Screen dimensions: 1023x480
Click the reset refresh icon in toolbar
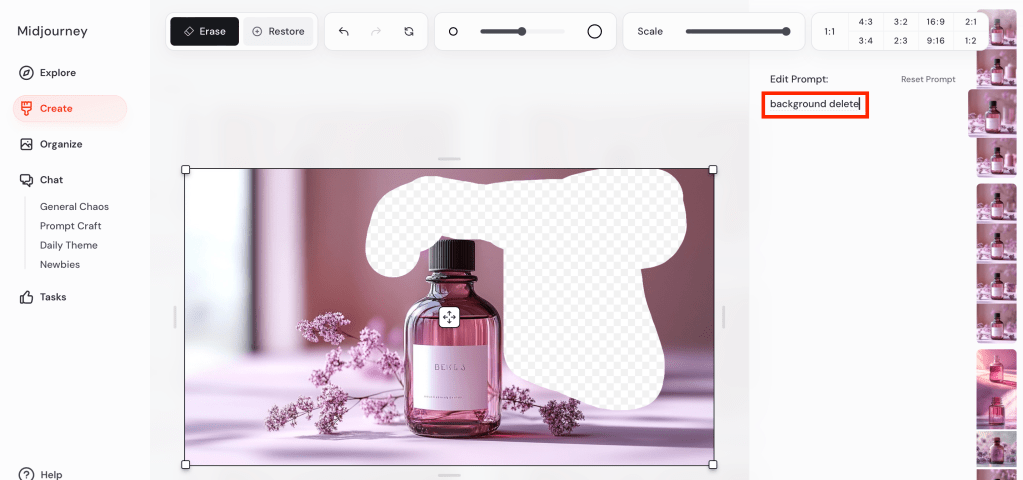[x=409, y=31]
